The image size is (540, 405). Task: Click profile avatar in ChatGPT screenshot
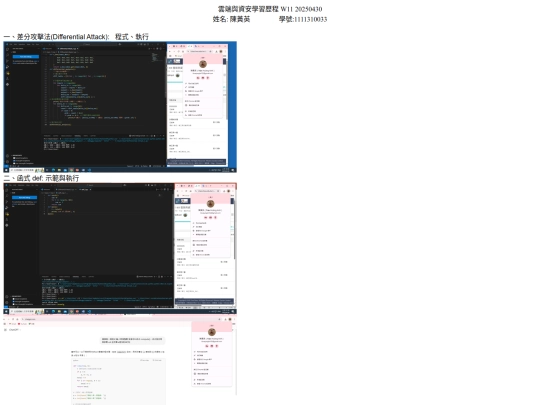(212, 332)
